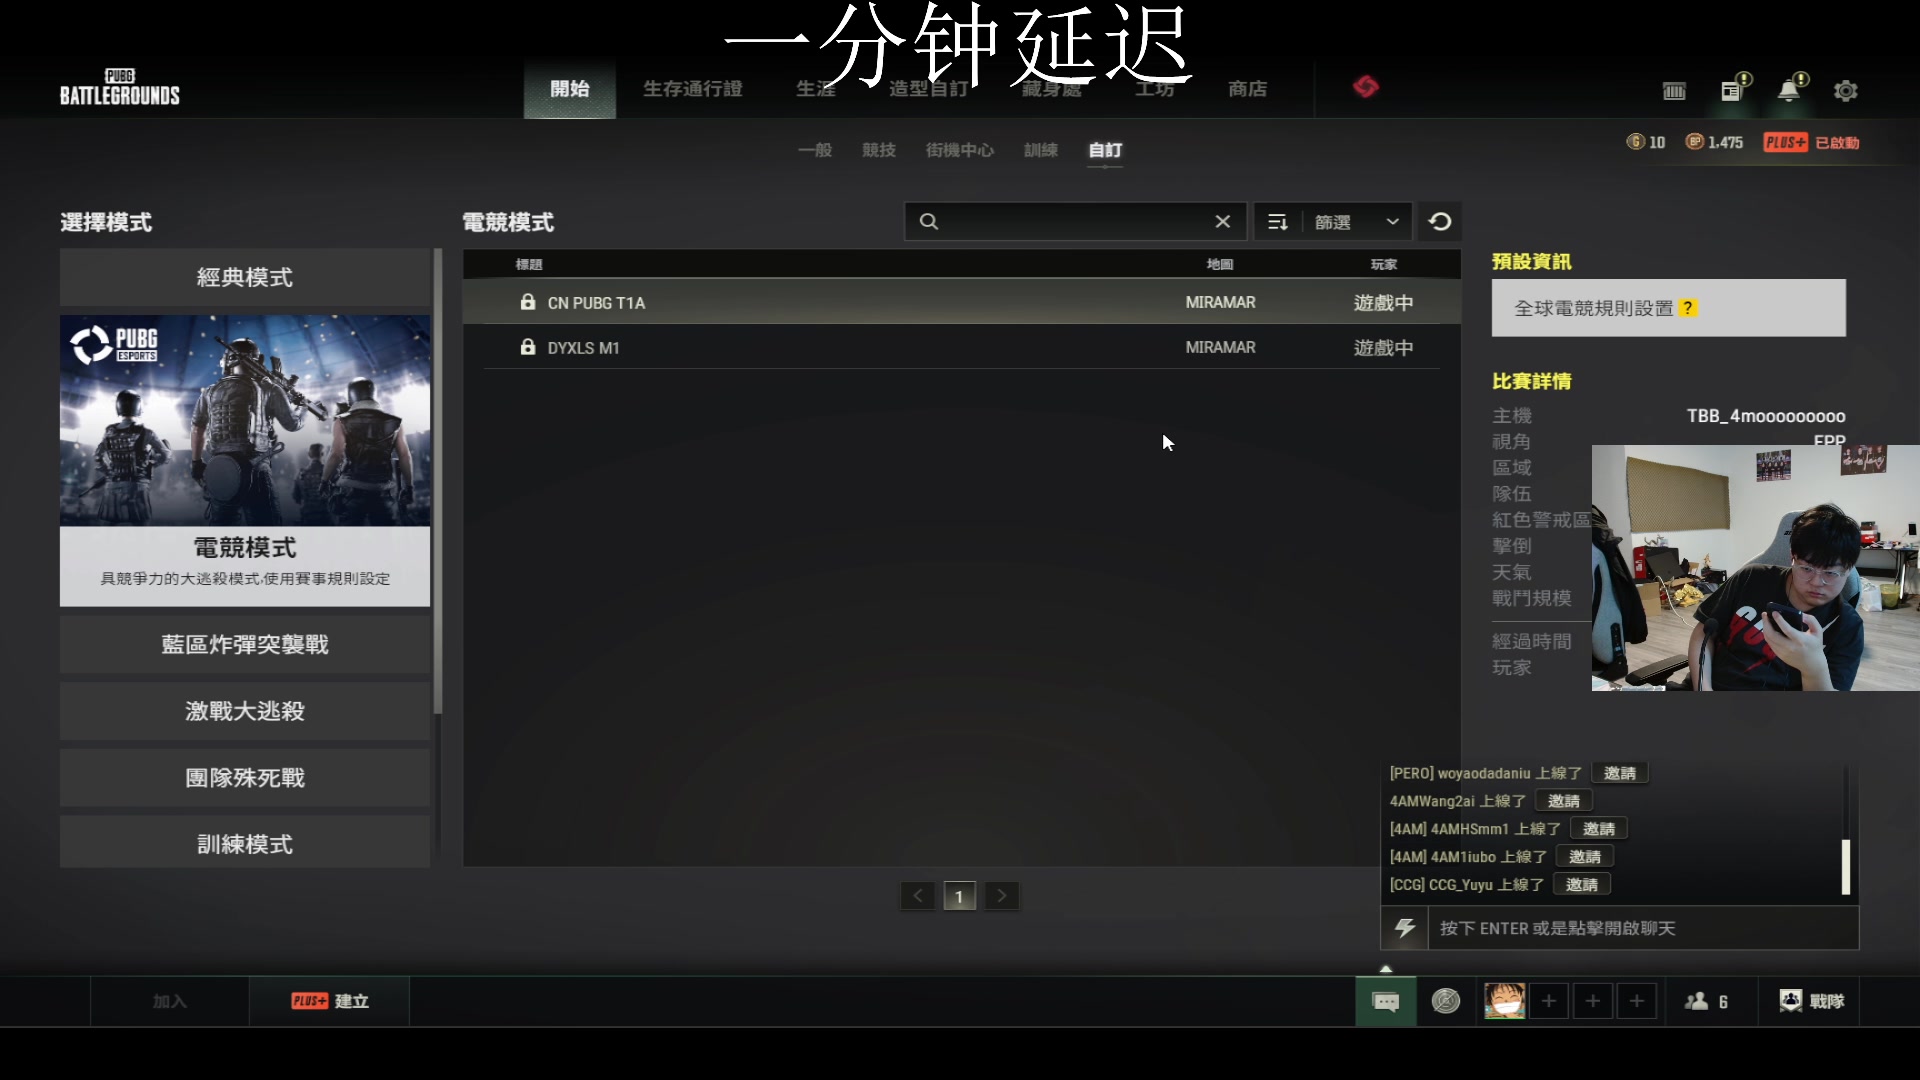This screenshot has height=1080, width=1920.
Task: Go to next page arrow
Action: click(x=1002, y=896)
